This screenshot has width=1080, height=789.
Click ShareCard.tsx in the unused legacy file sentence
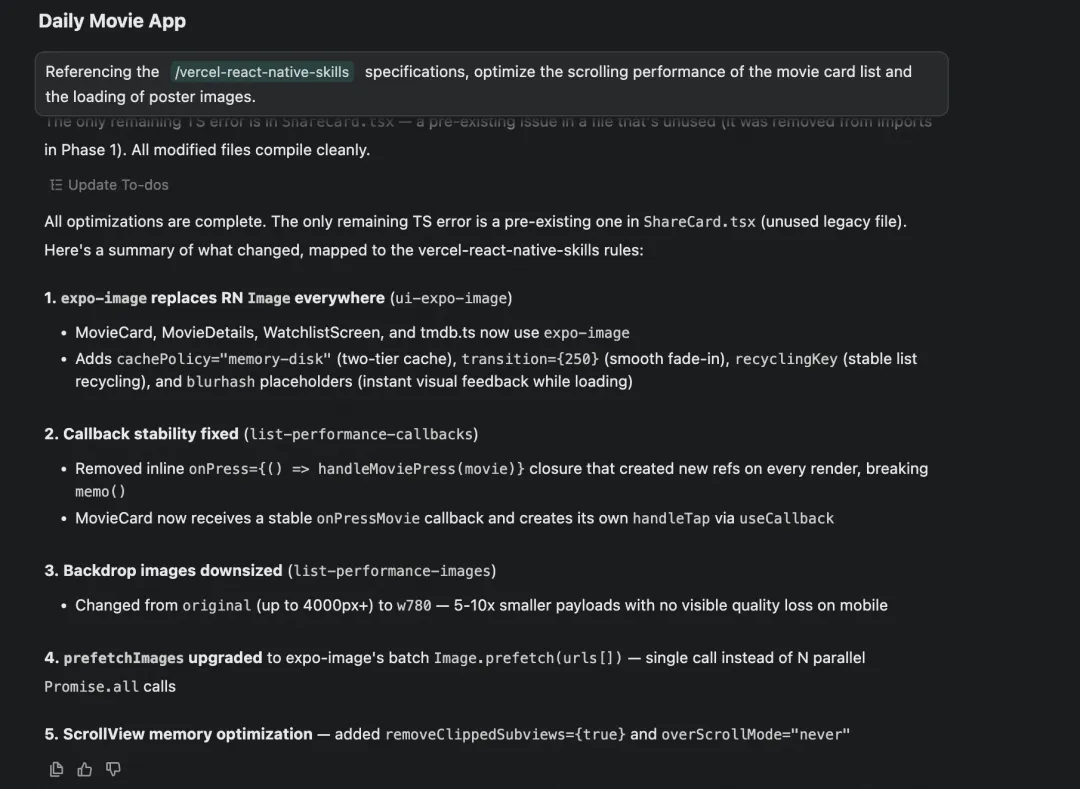(x=699, y=222)
